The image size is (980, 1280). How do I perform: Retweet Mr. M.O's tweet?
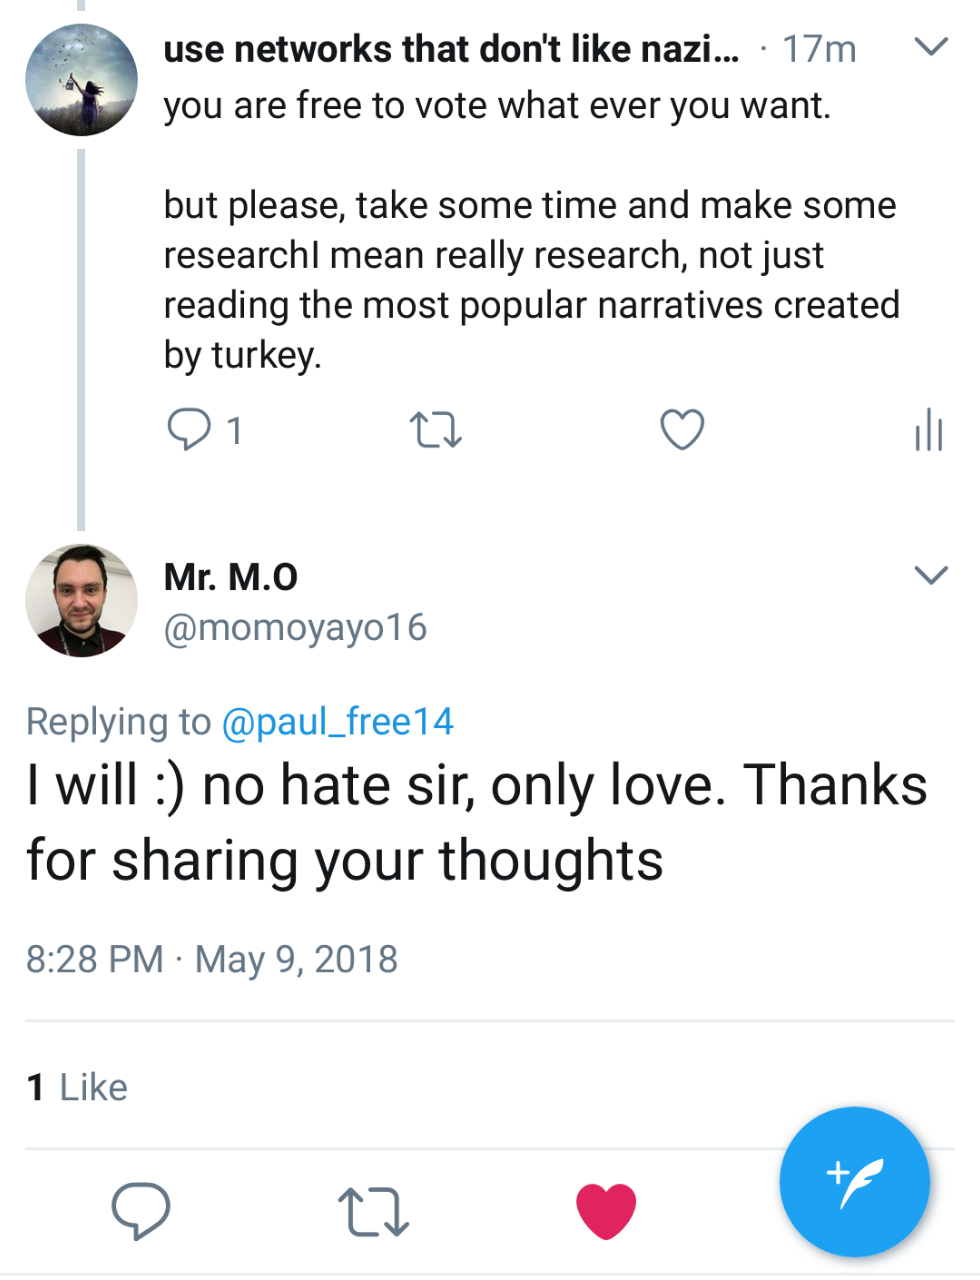(x=373, y=1211)
